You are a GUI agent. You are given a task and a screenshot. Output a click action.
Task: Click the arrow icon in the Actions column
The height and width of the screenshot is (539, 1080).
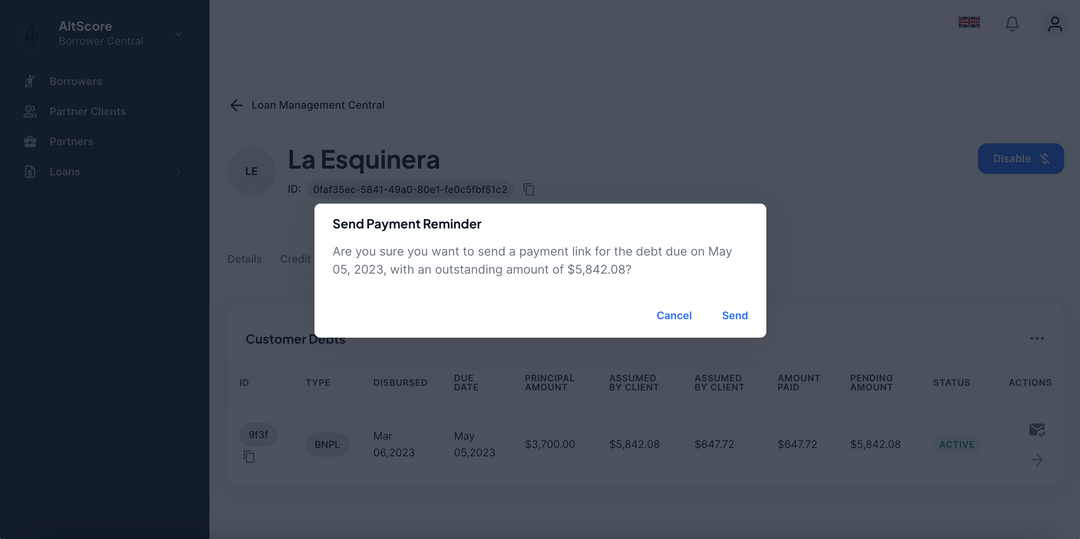tap(1036, 459)
